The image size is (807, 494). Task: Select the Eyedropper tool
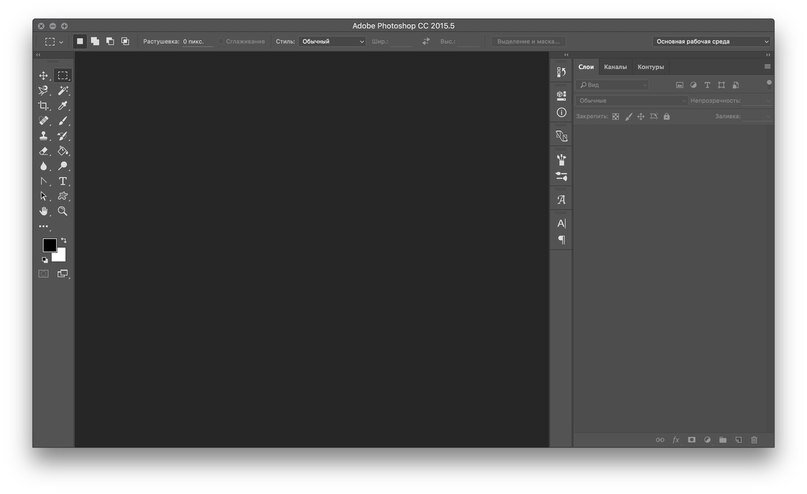click(x=63, y=105)
